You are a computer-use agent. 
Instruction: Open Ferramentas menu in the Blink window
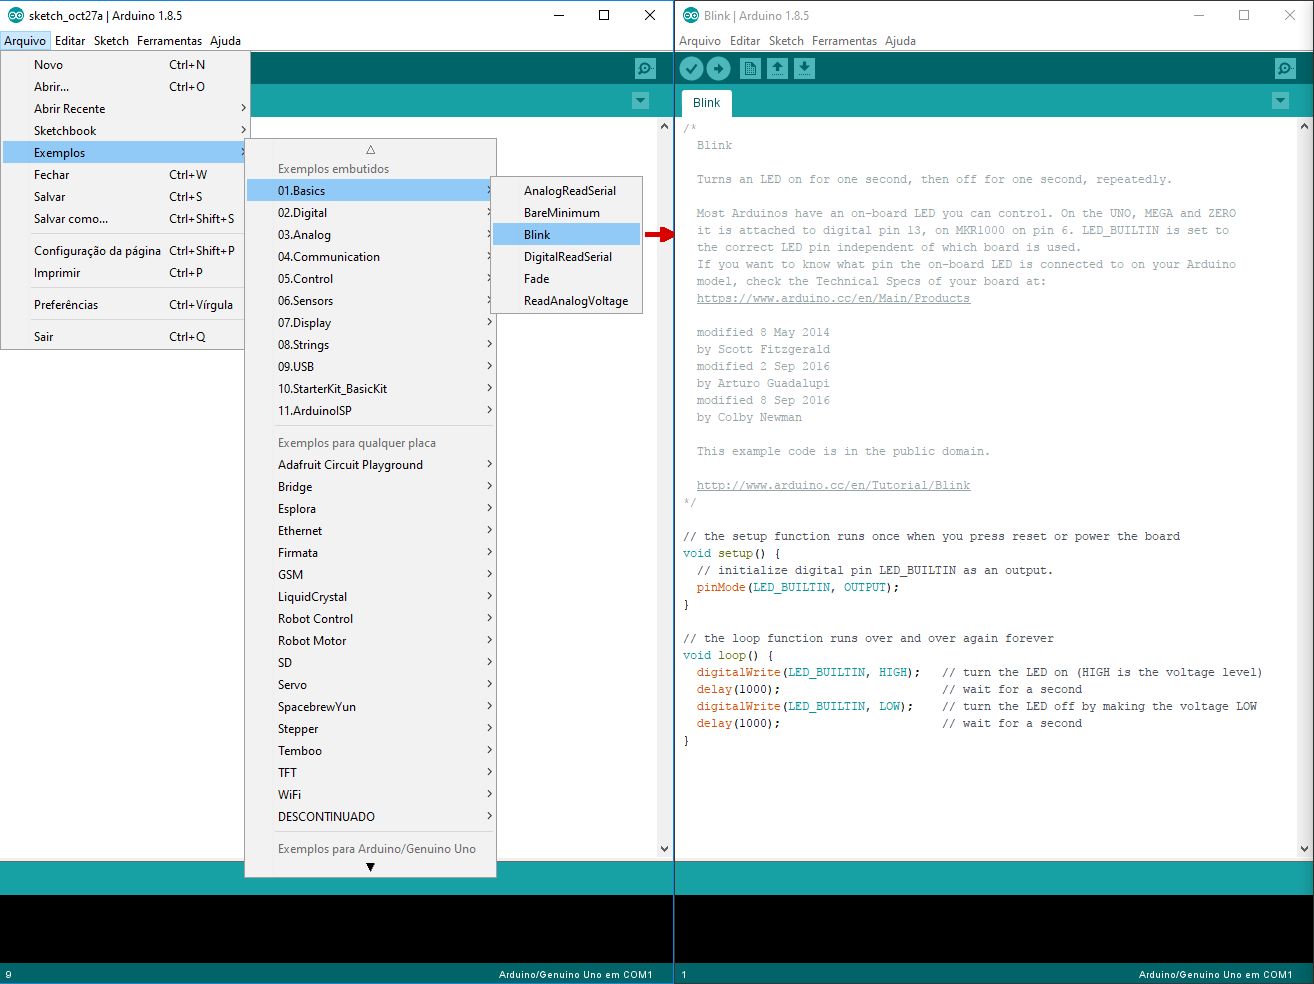[844, 41]
